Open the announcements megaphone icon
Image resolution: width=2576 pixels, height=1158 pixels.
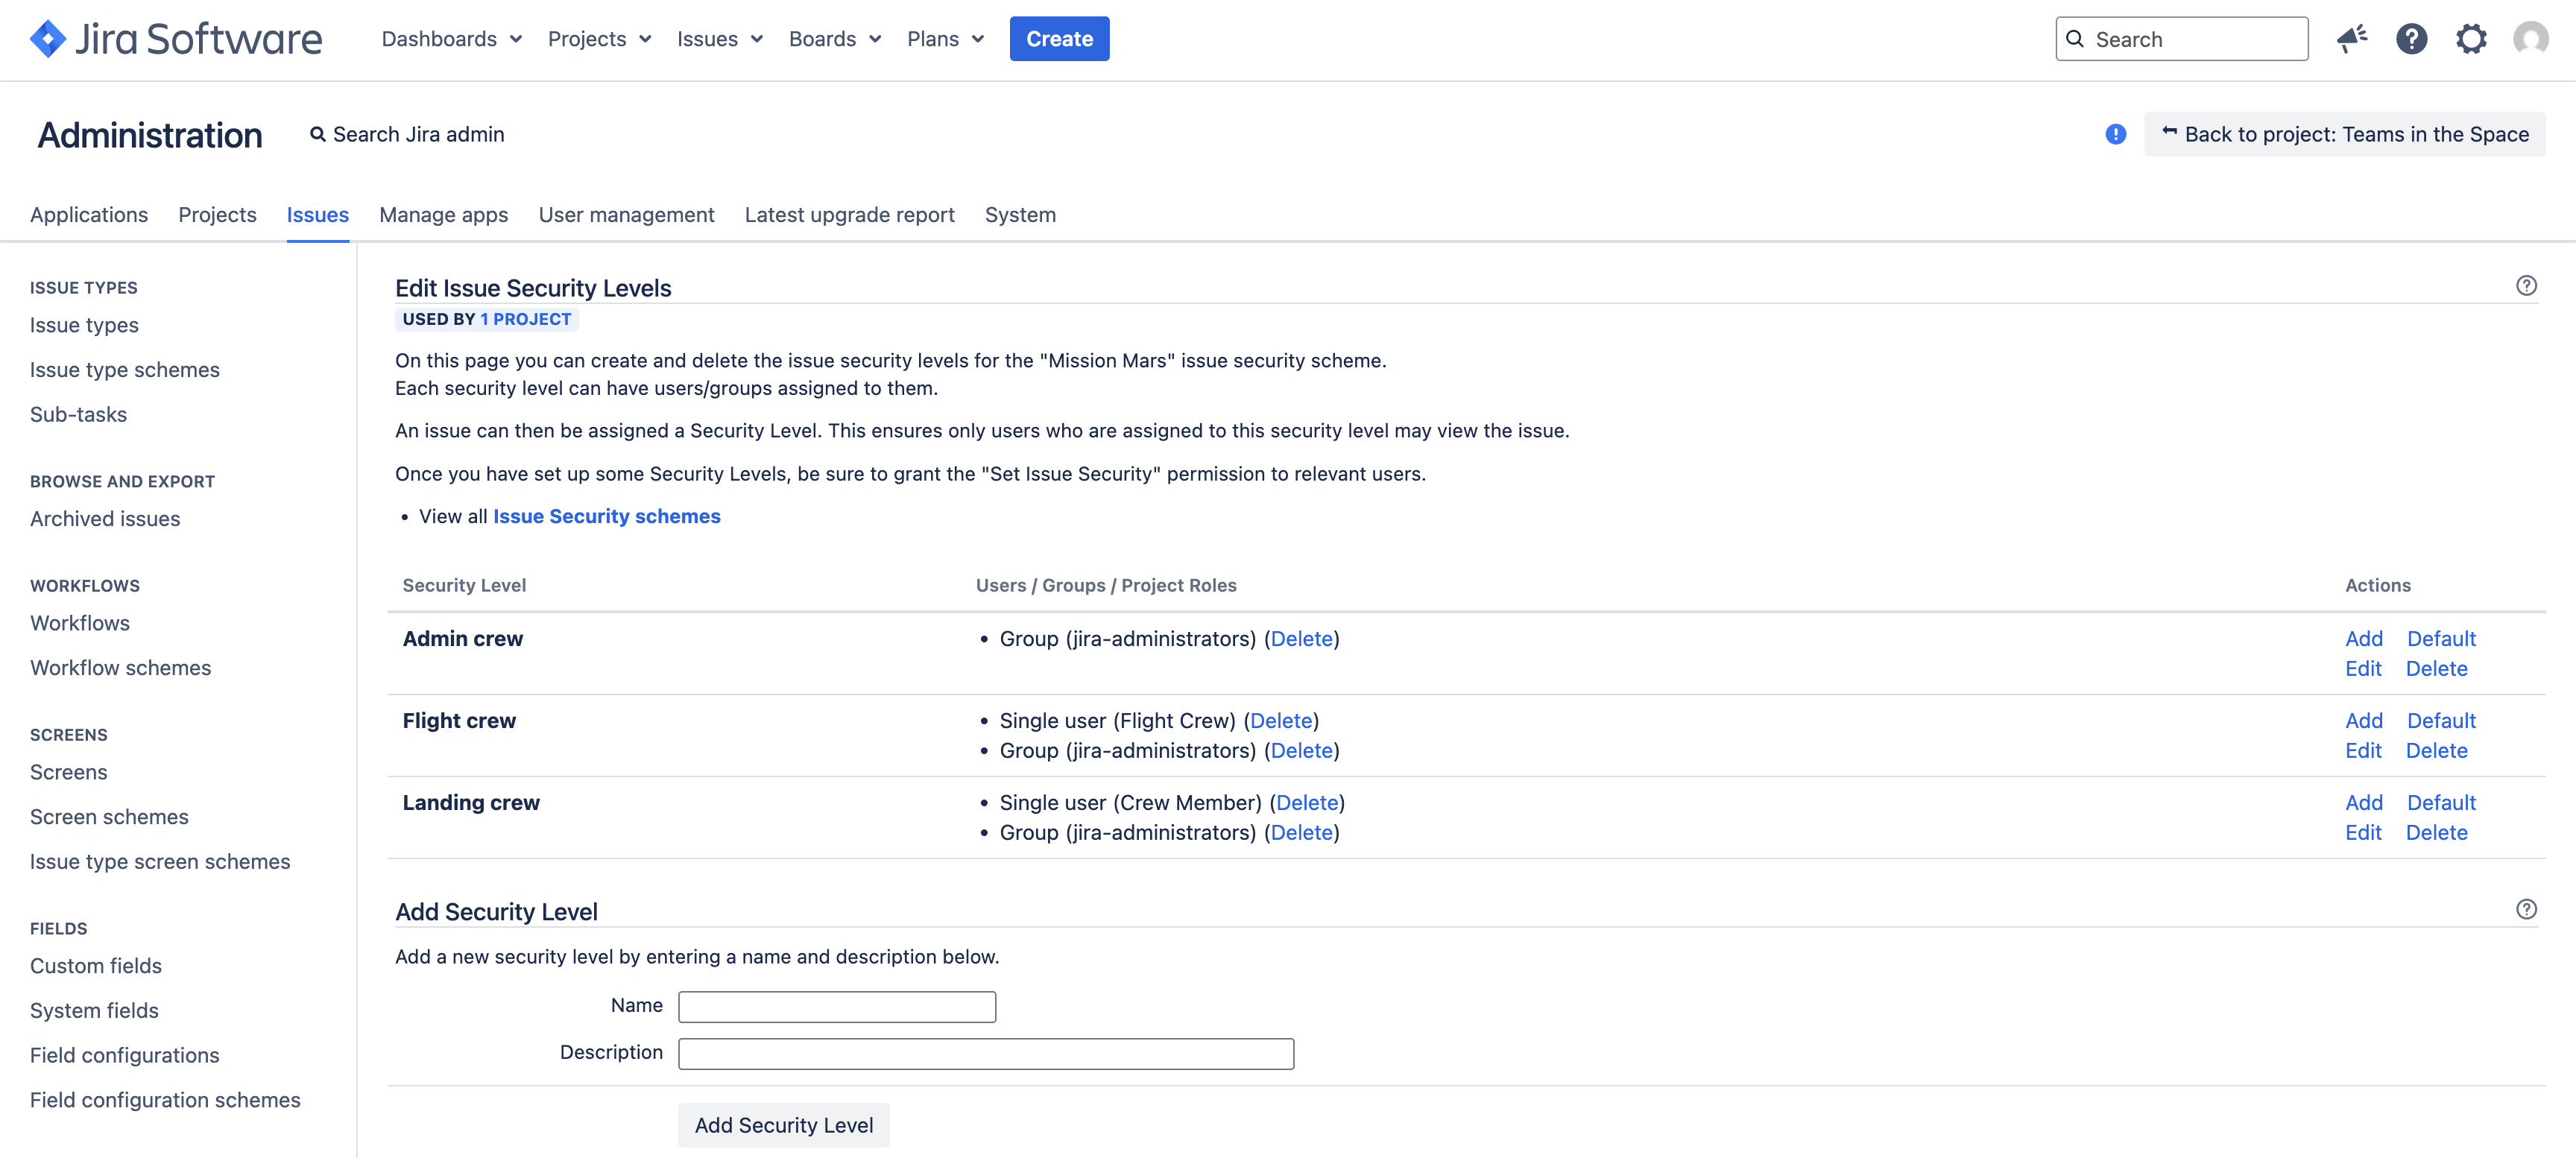(2352, 39)
